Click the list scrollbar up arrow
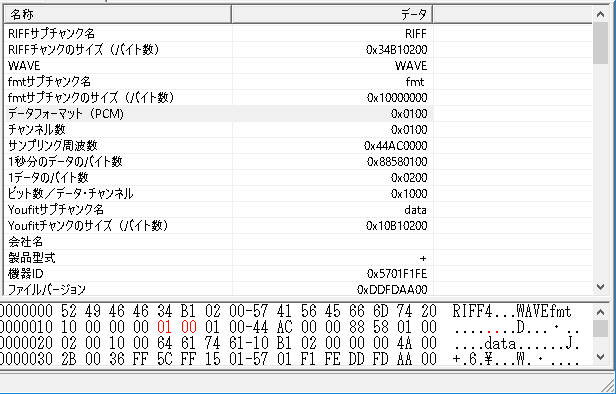616x394 pixels. (600, 15)
